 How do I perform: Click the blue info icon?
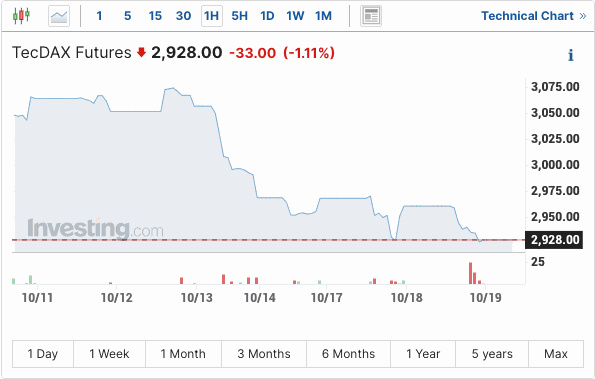[571, 55]
